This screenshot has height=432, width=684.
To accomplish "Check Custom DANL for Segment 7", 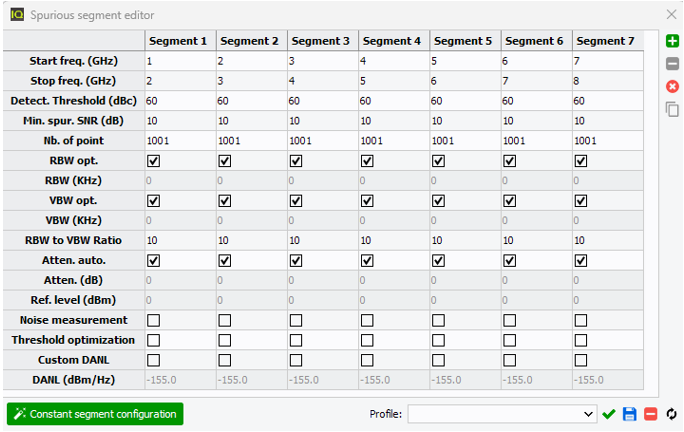I will (581, 360).
